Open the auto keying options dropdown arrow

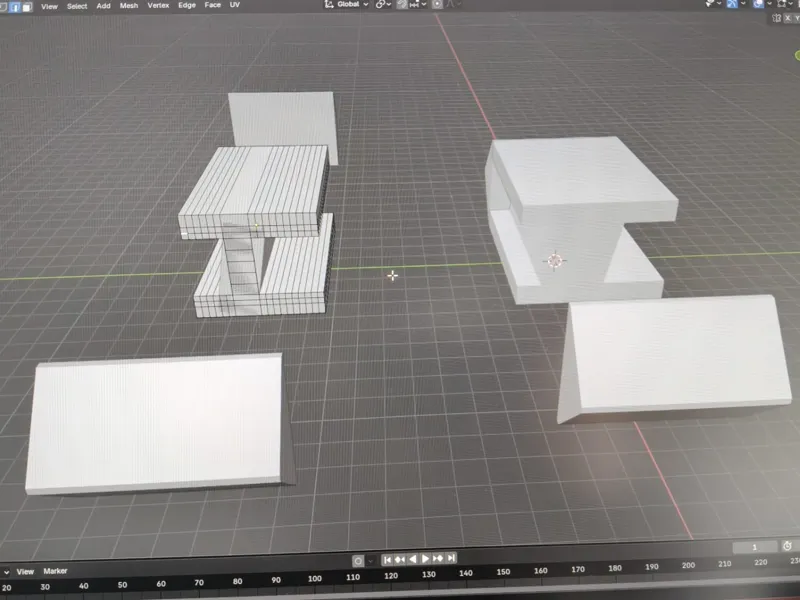(x=371, y=561)
